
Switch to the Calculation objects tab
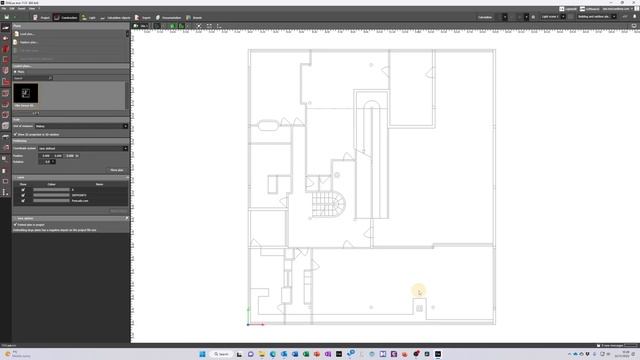click(x=115, y=18)
